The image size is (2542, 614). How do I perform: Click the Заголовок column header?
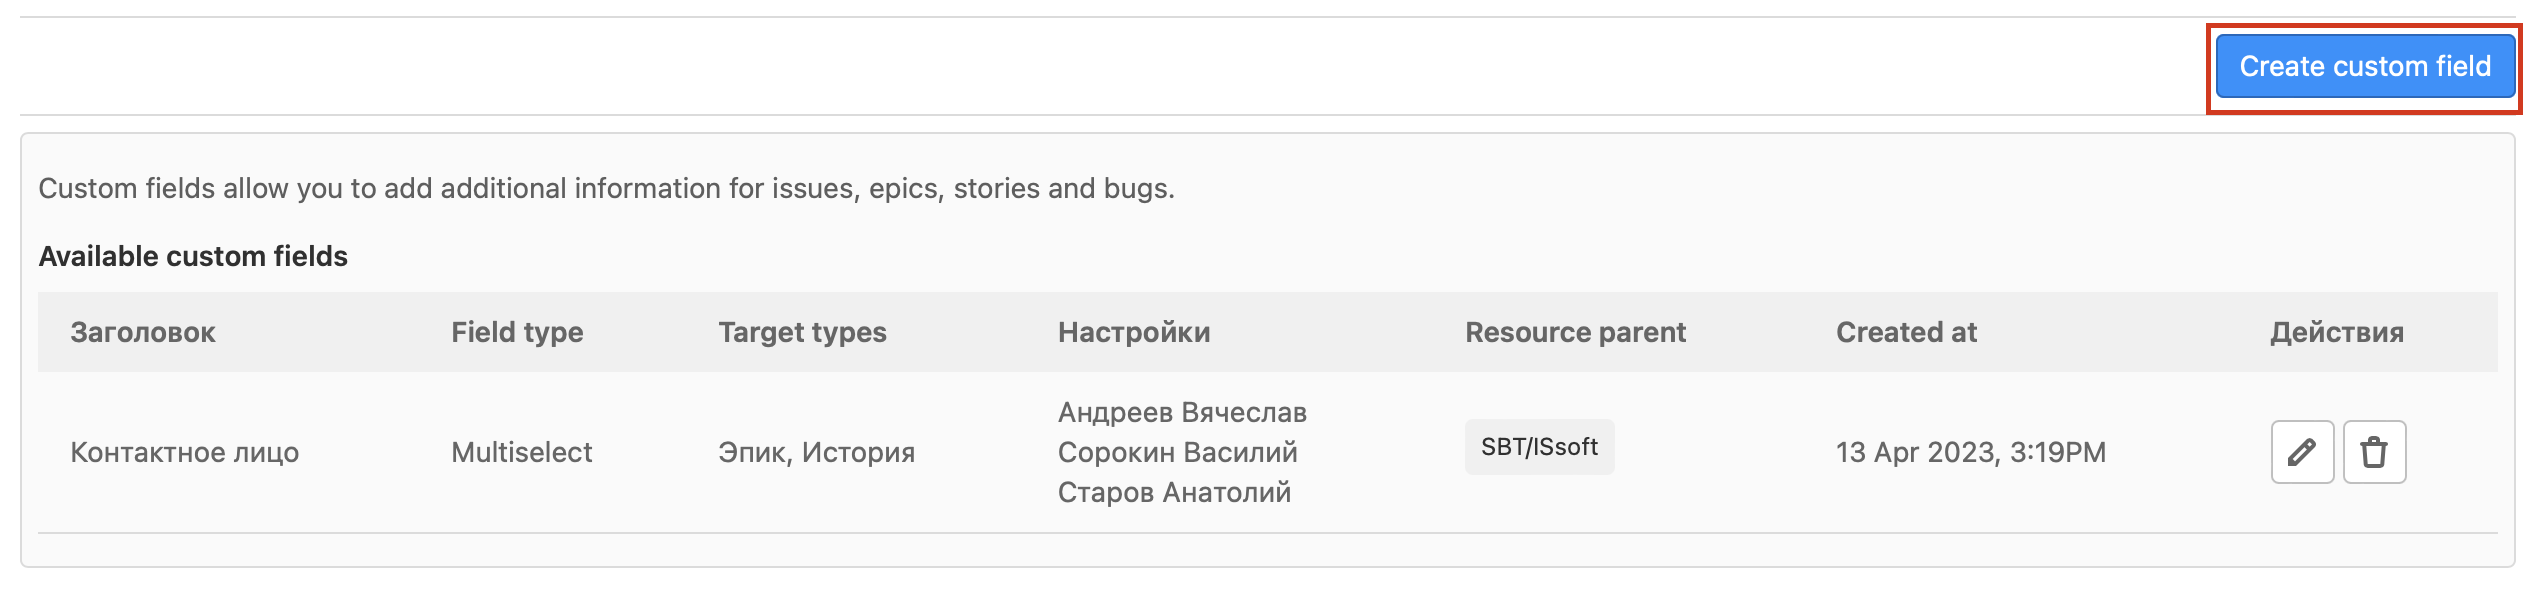click(143, 332)
